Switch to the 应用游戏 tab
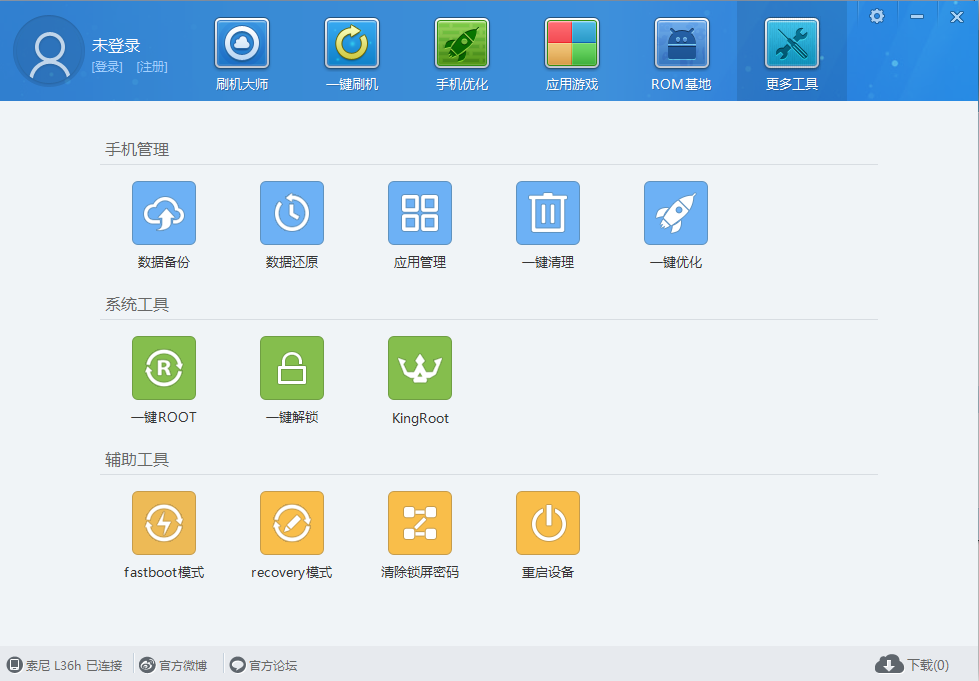The height and width of the screenshot is (681, 979). [x=572, y=54]
